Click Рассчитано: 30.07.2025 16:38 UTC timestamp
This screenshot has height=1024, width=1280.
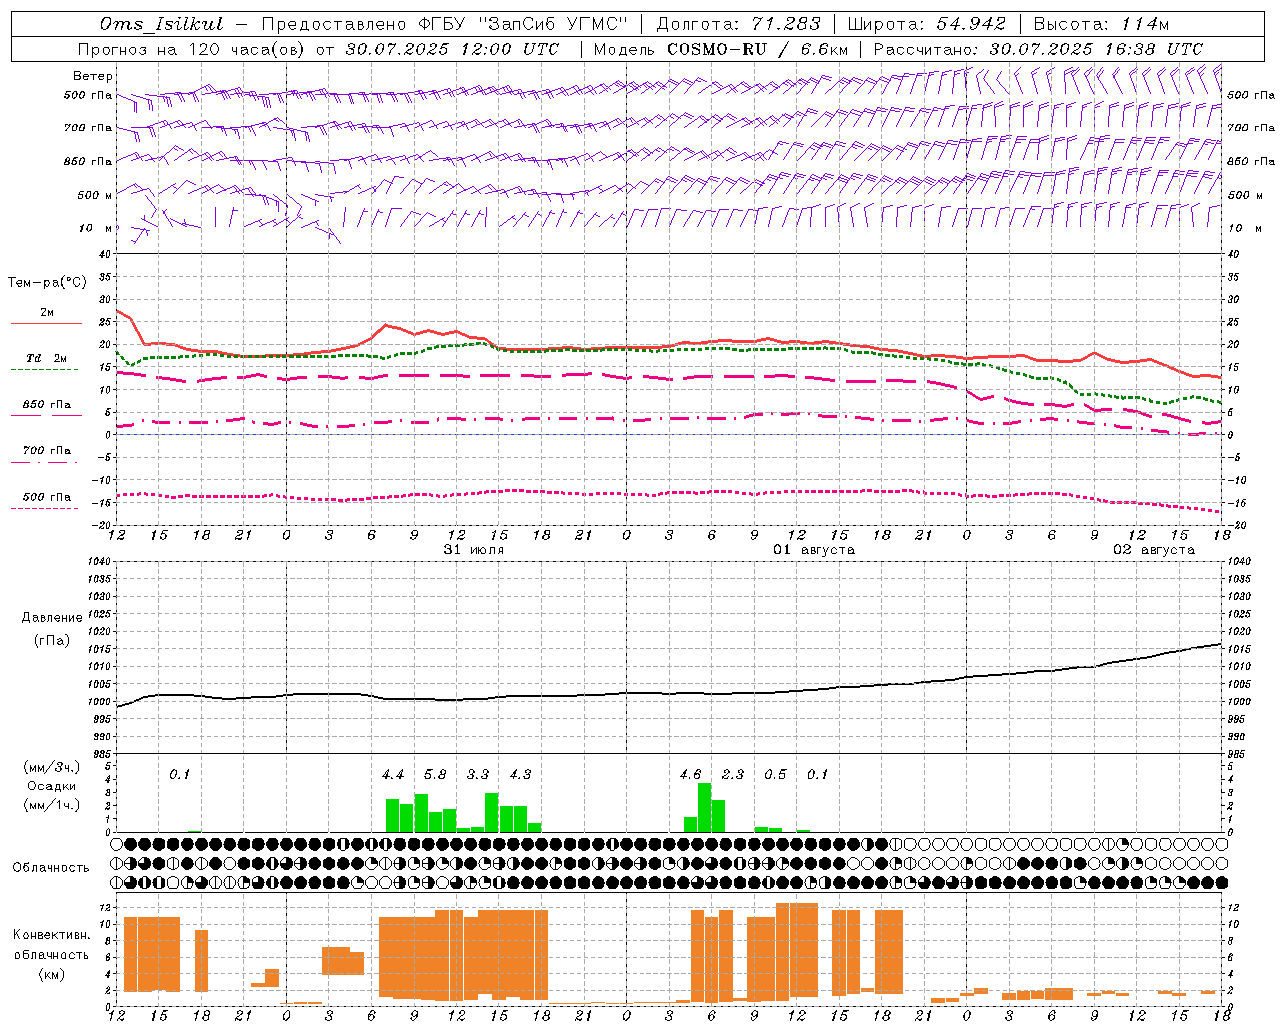pos(1038,49)
